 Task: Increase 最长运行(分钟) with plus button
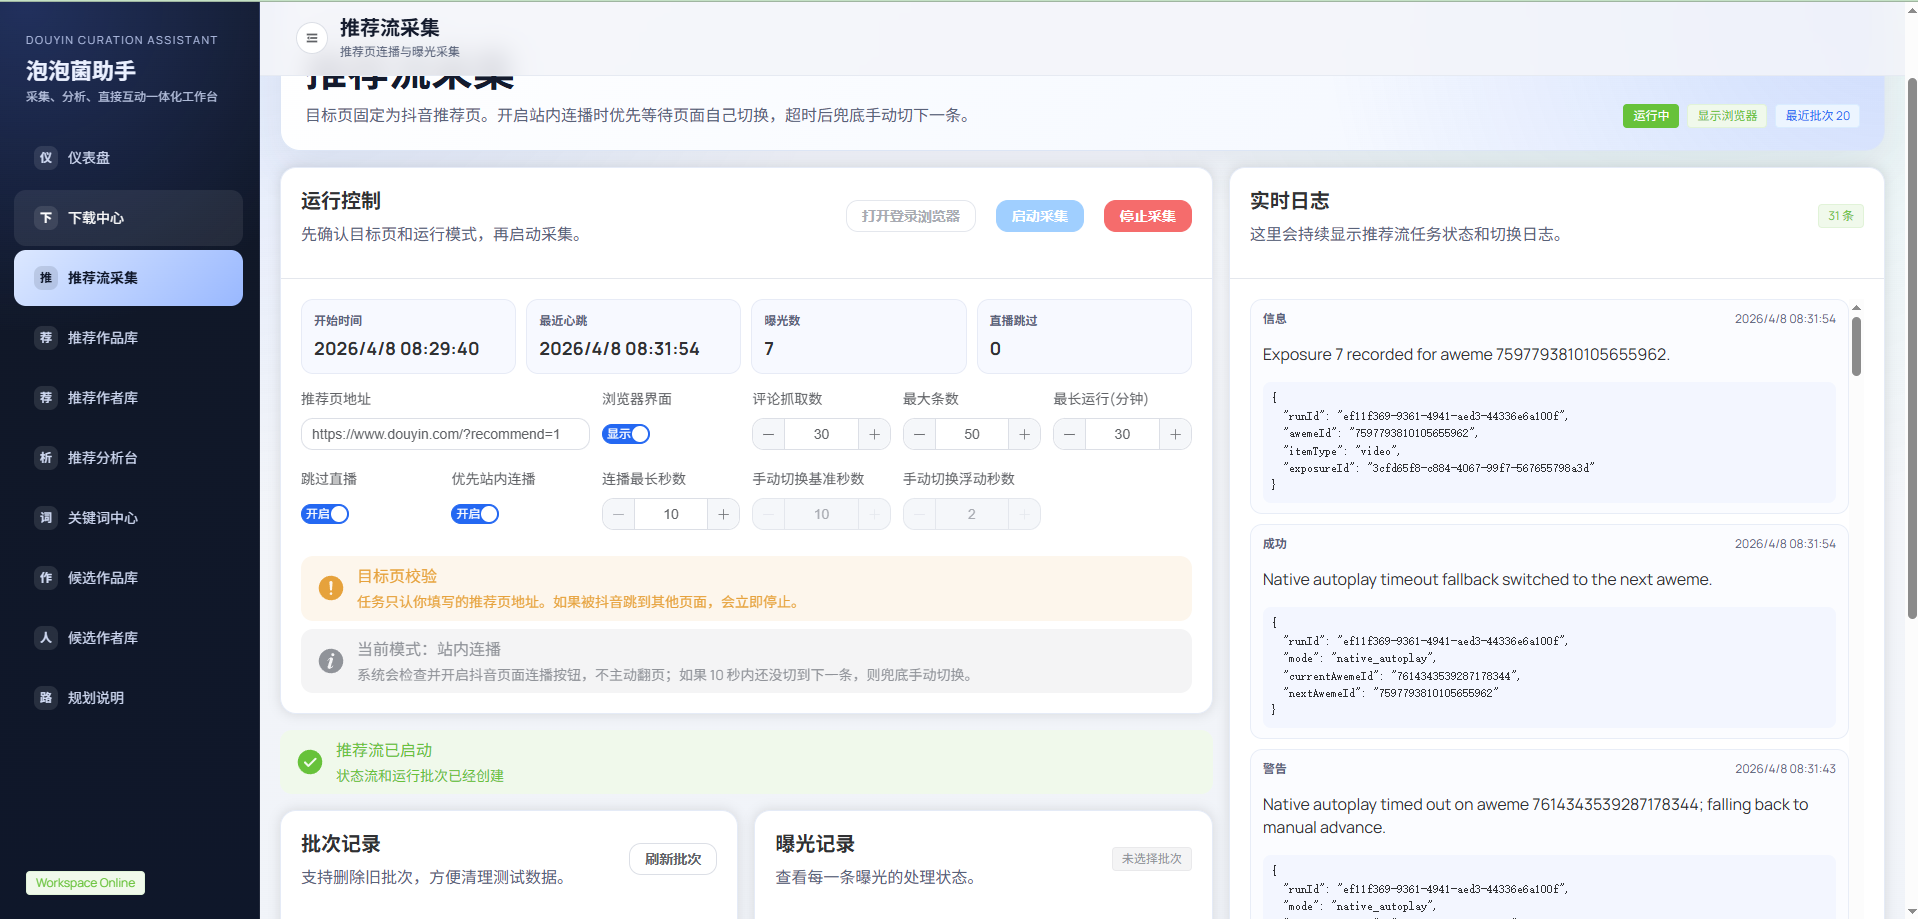[1175, 434]
